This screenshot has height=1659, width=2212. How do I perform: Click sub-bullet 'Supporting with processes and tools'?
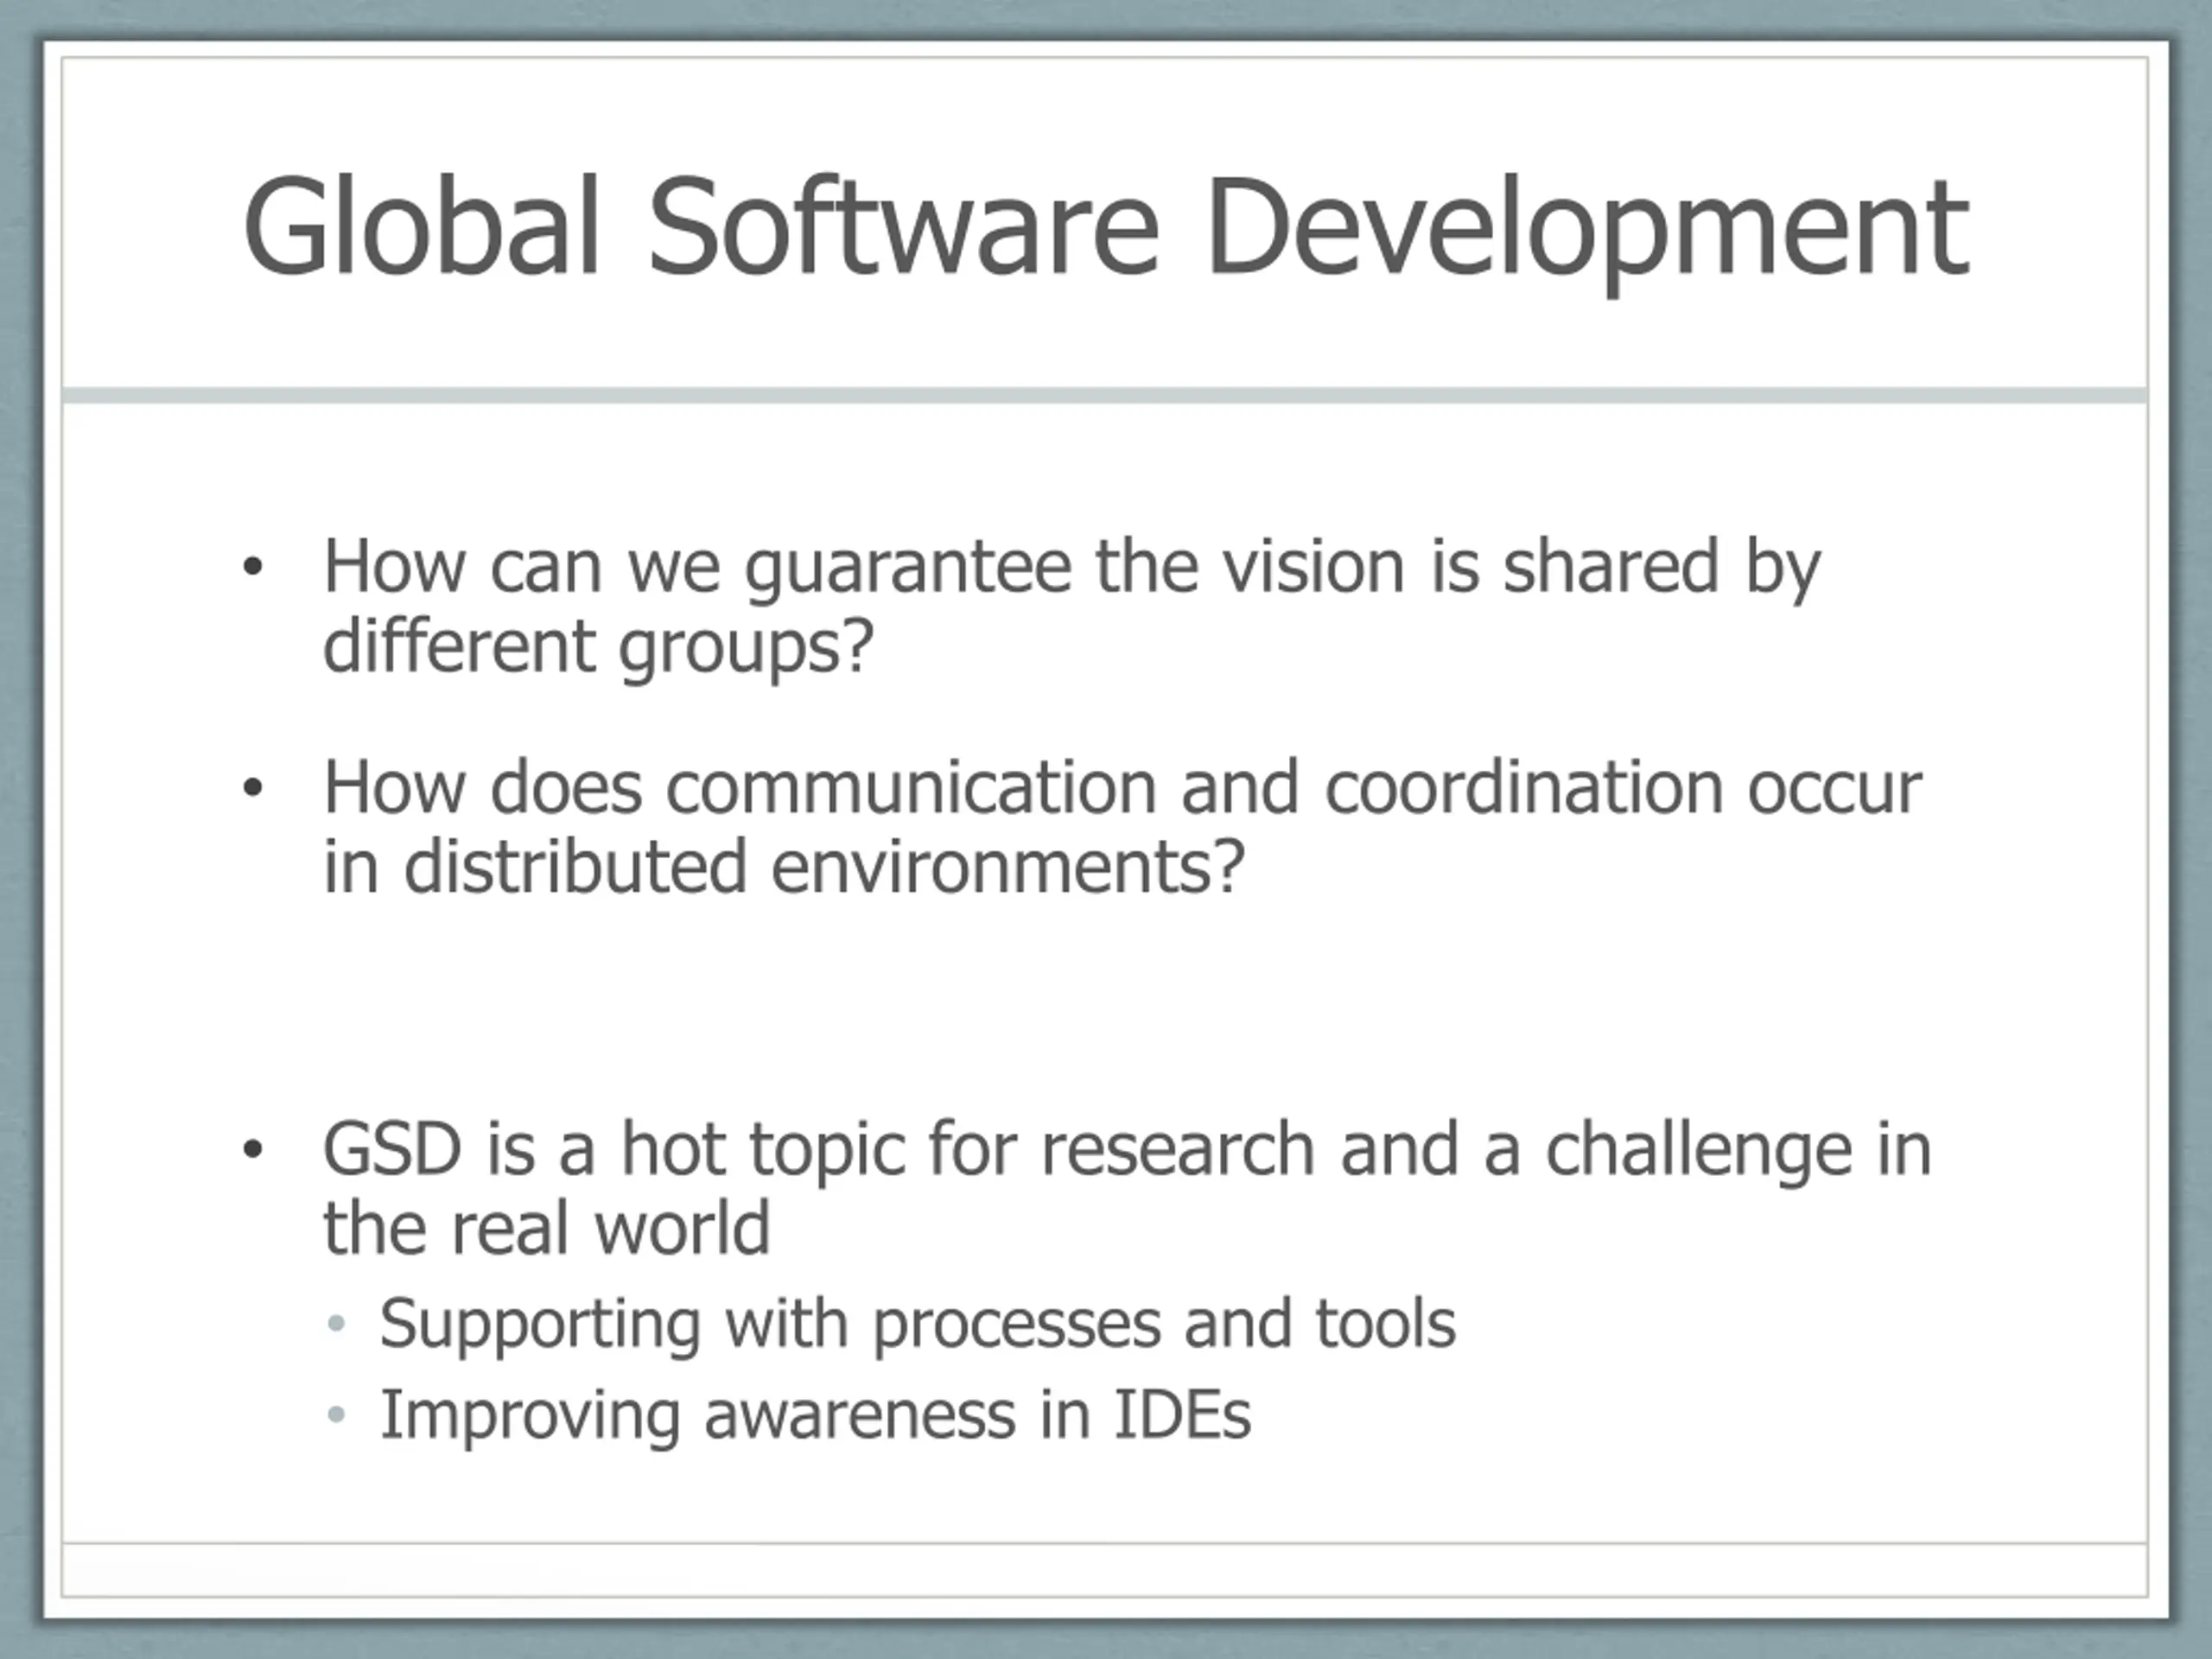coord(917,1326)
